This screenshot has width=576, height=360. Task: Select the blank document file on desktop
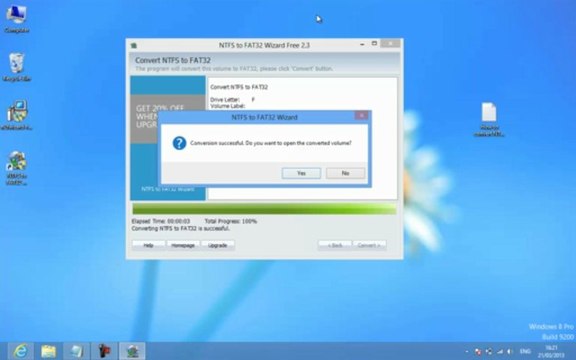pyautogui.click(x=489, y=119)
